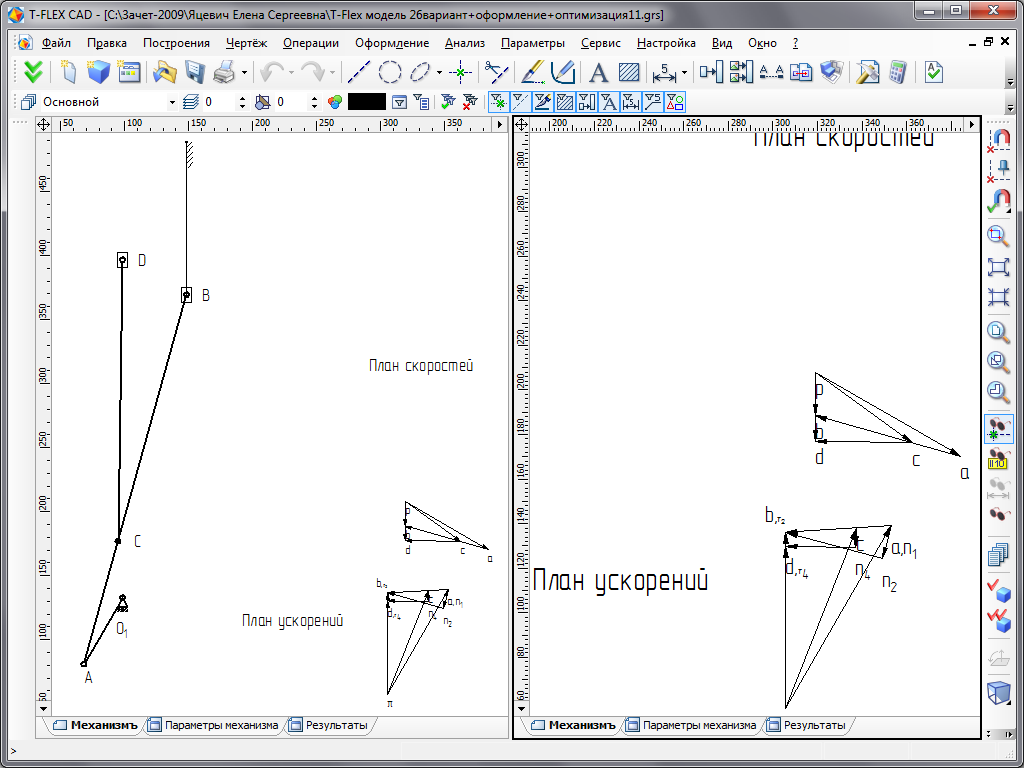Create a new 3D model (blue cube)

98,72
